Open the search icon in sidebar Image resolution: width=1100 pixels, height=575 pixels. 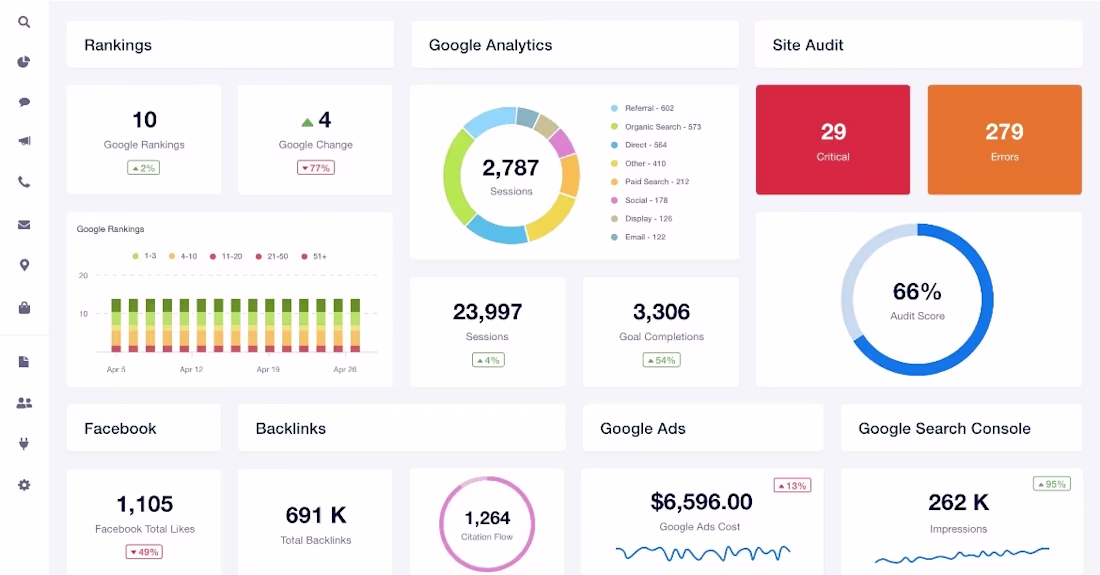pos(24,22)
